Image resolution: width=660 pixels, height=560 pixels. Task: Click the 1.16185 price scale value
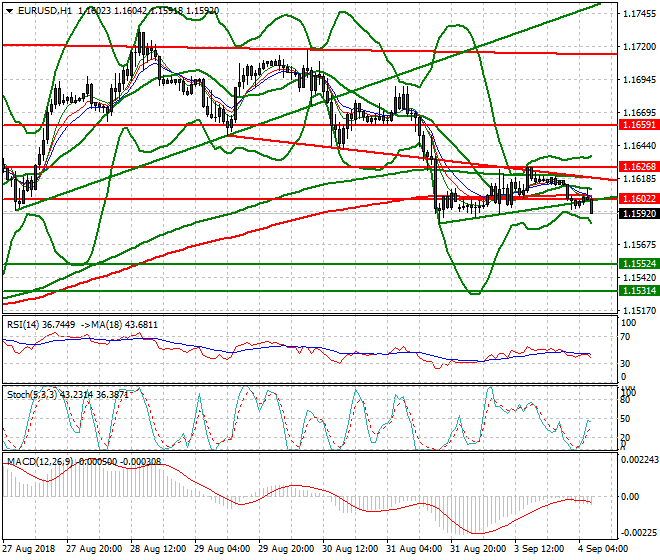pyautogui.click(x=639, y=179)
